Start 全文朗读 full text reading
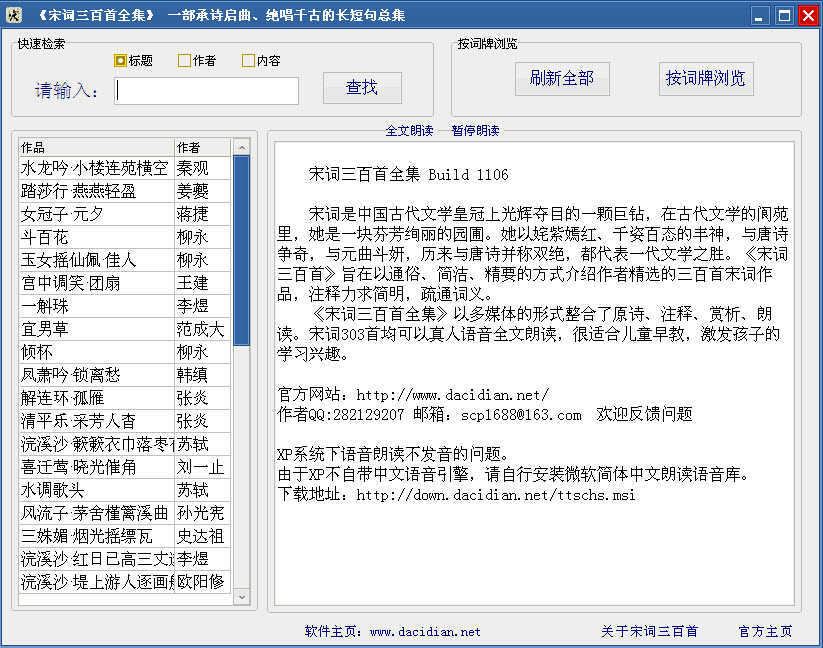This screenshot has width=823, height=648. (x=409, y=131)
